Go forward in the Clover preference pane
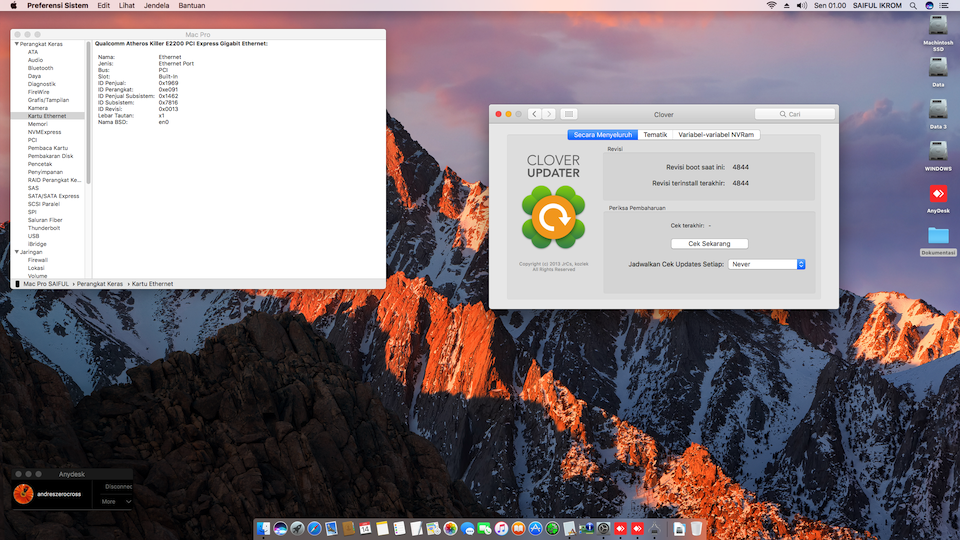 (x=549, y=114)
